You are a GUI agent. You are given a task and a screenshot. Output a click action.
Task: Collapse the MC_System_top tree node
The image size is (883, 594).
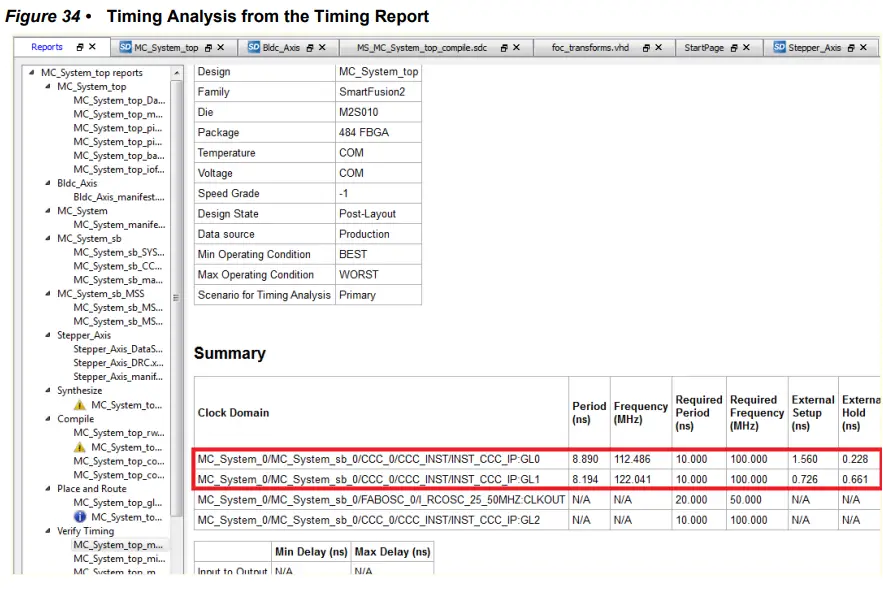(x=48, y=86)
